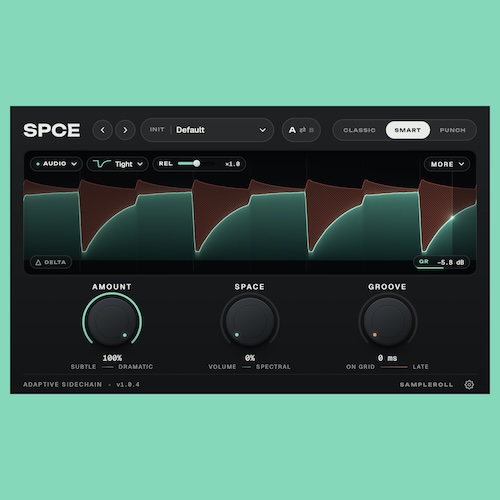Screen dimensions: 500x500
Task: Click the AMOUNT knob
Action: pyautogui.click(x=112, y=321)
